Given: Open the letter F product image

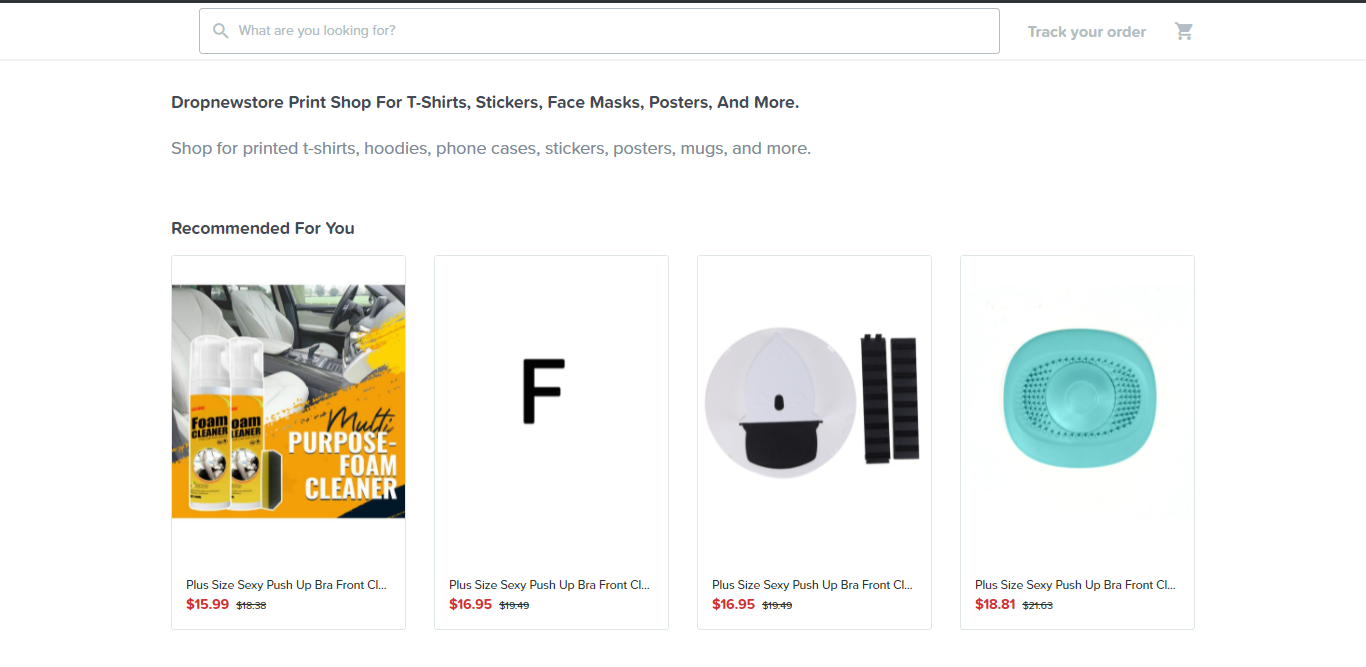Looking at the screenshot, I should [x=551, y=401].
